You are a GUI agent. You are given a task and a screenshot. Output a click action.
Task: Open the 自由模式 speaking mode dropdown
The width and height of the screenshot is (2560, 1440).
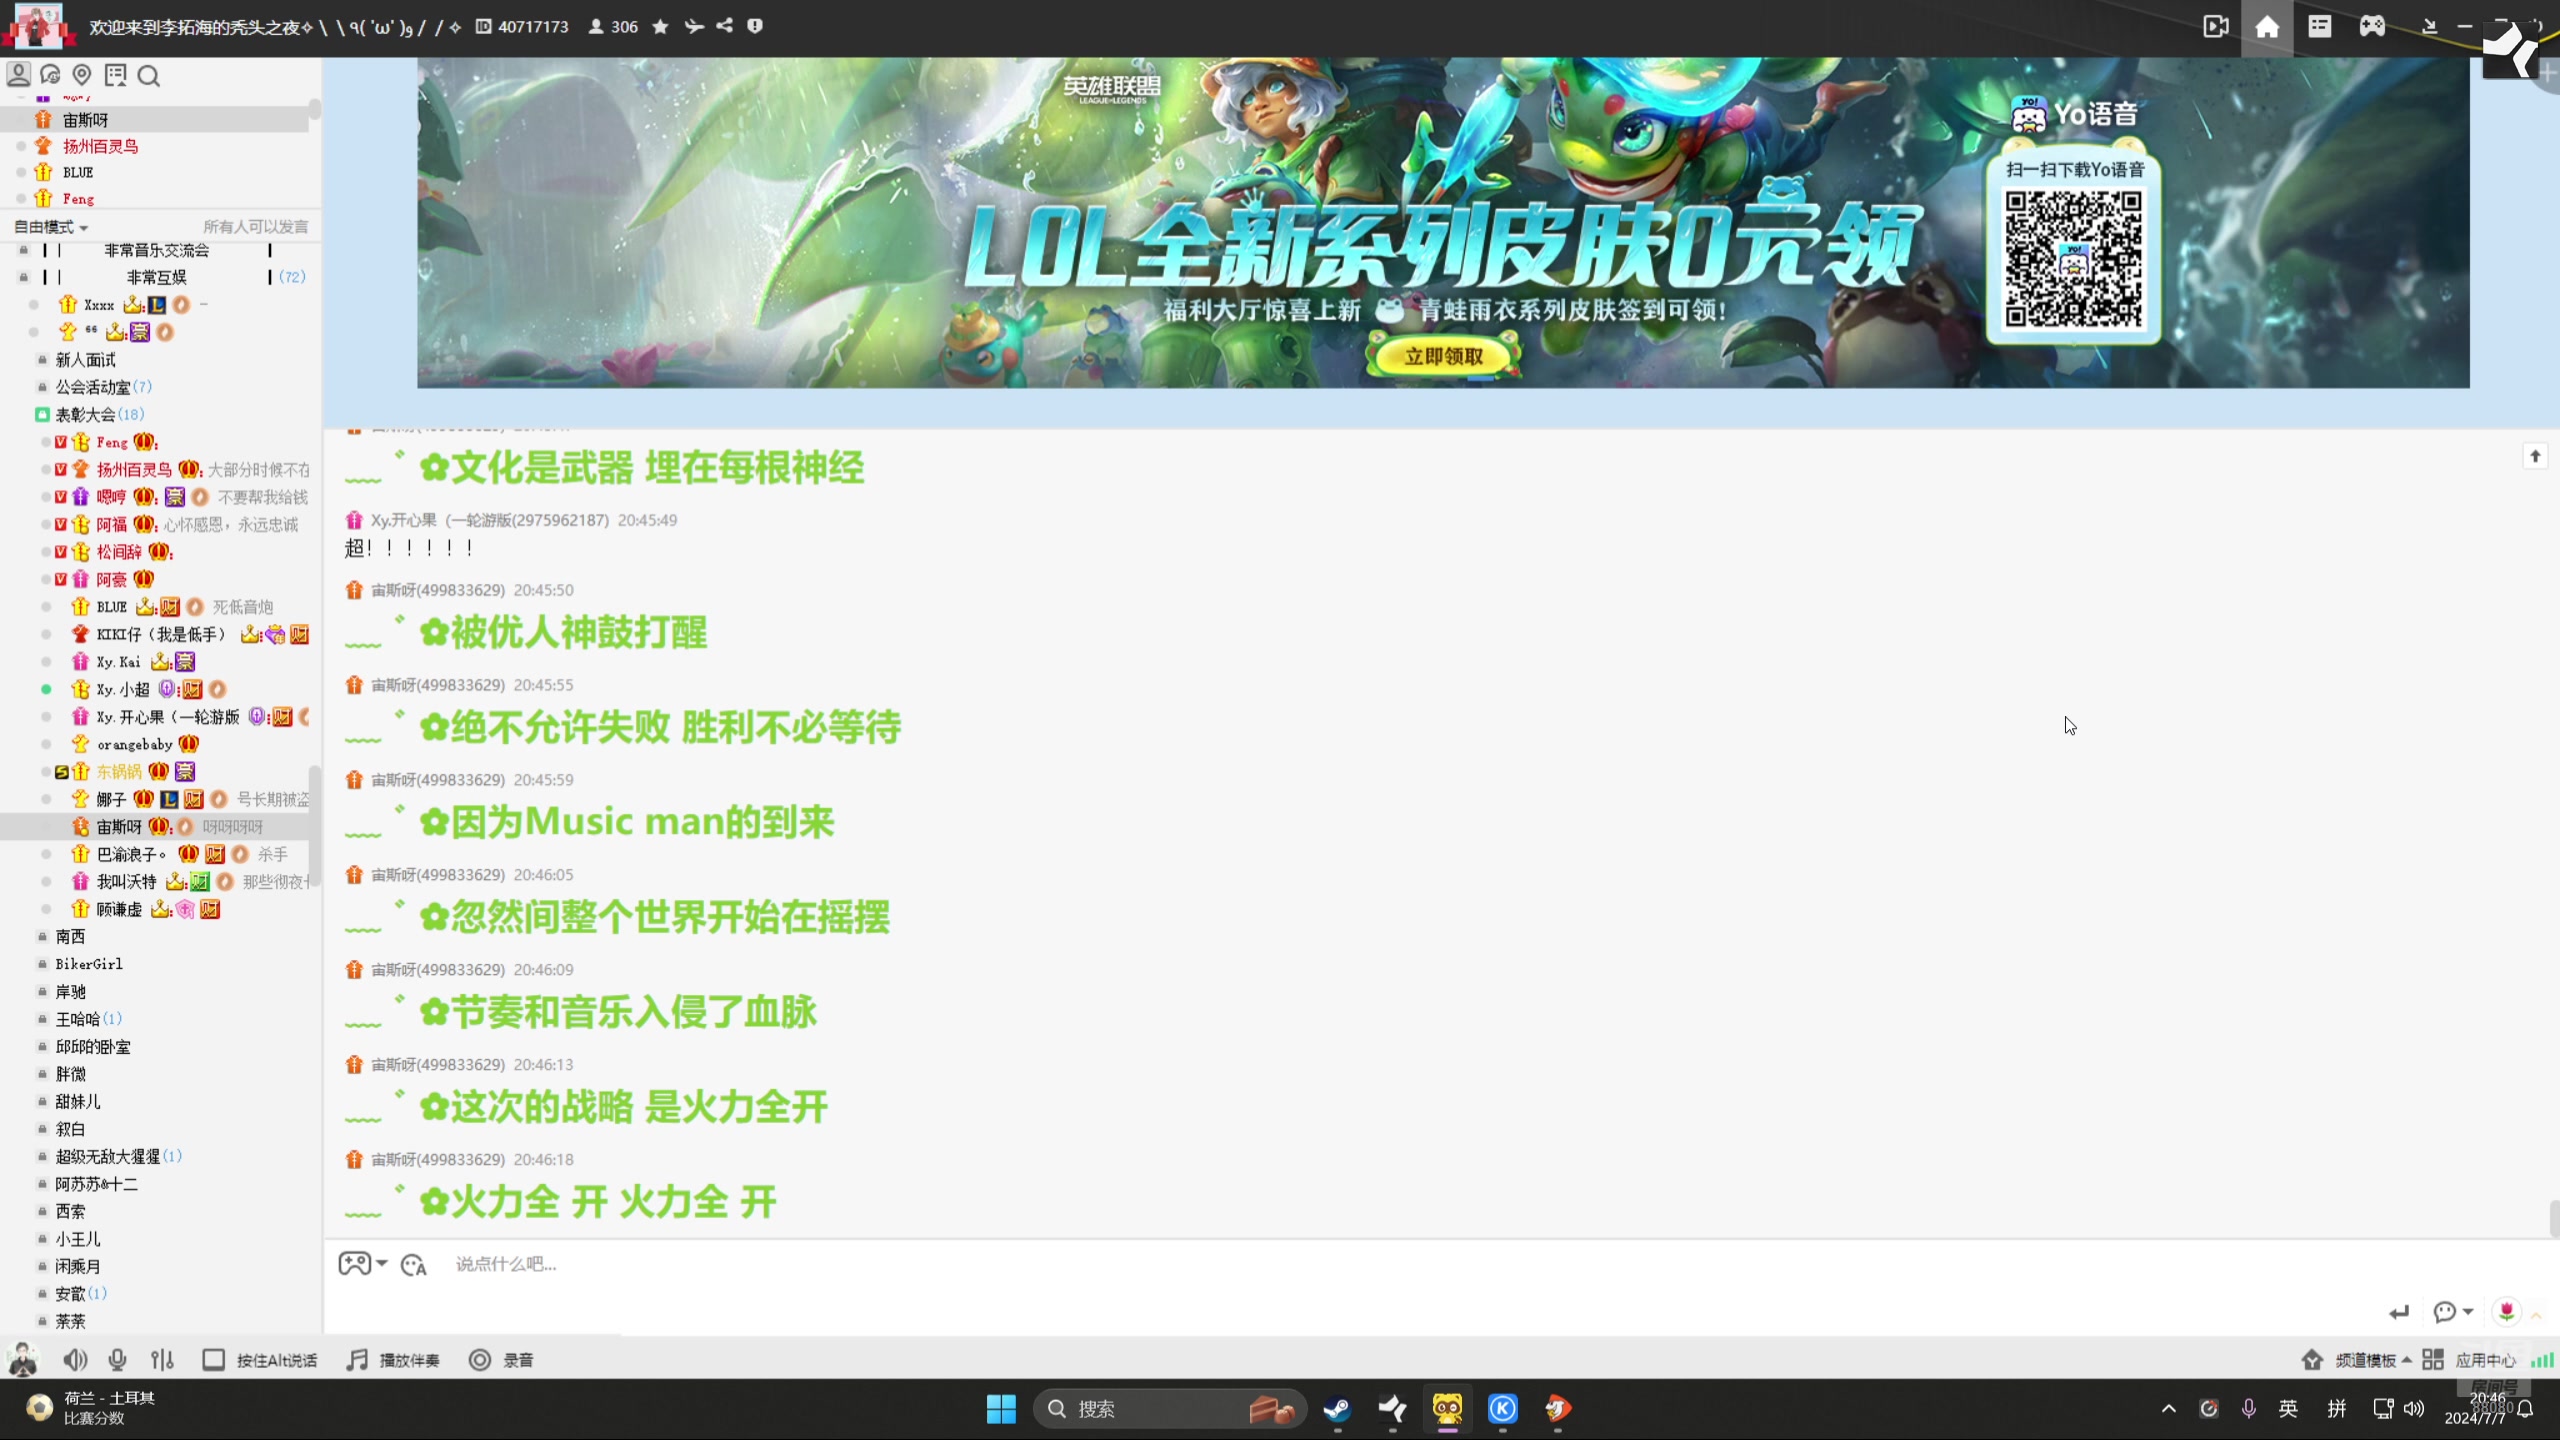point(51,227)
